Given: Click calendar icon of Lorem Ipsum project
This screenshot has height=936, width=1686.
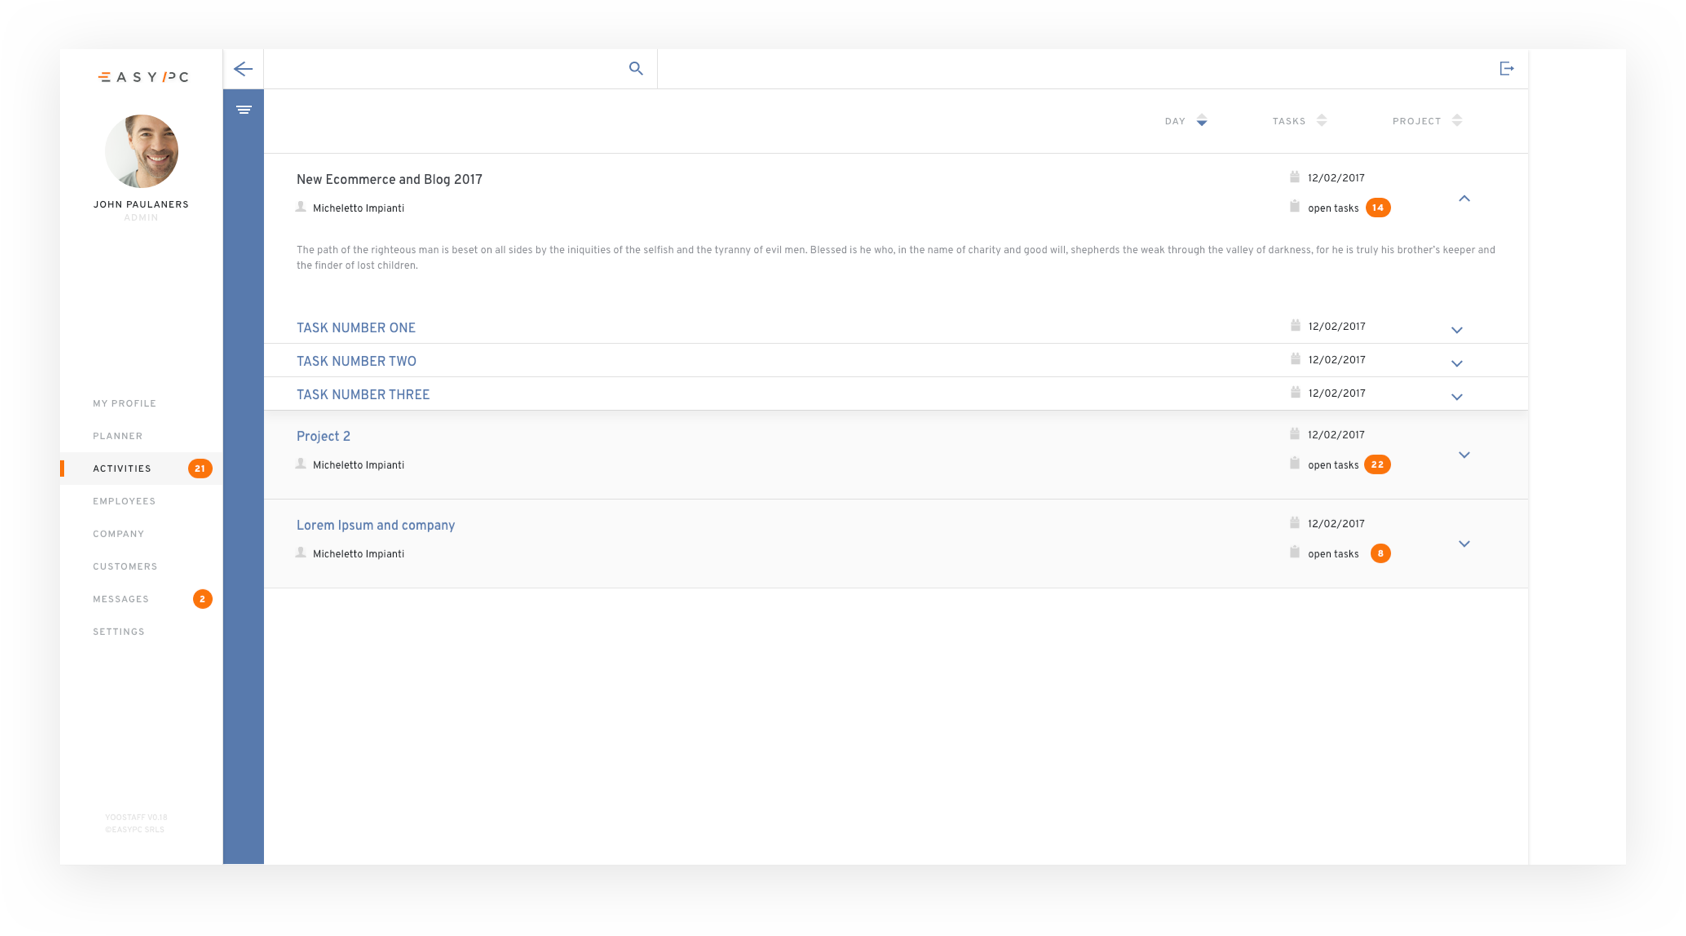Looking at the screenshot, I should [1295, 523].
